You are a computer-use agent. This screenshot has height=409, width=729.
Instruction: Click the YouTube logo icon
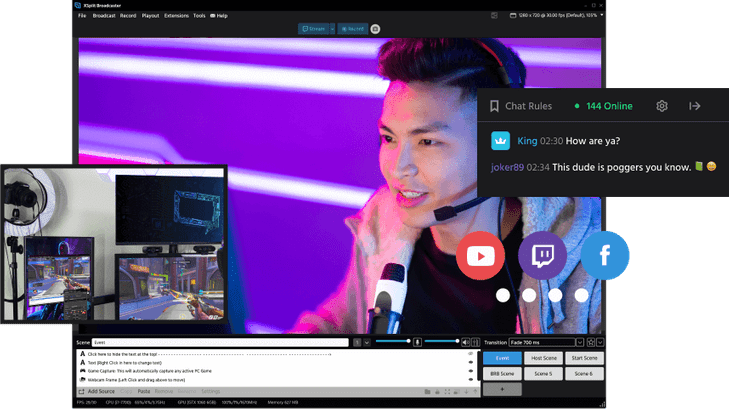[x=480, y=256]
